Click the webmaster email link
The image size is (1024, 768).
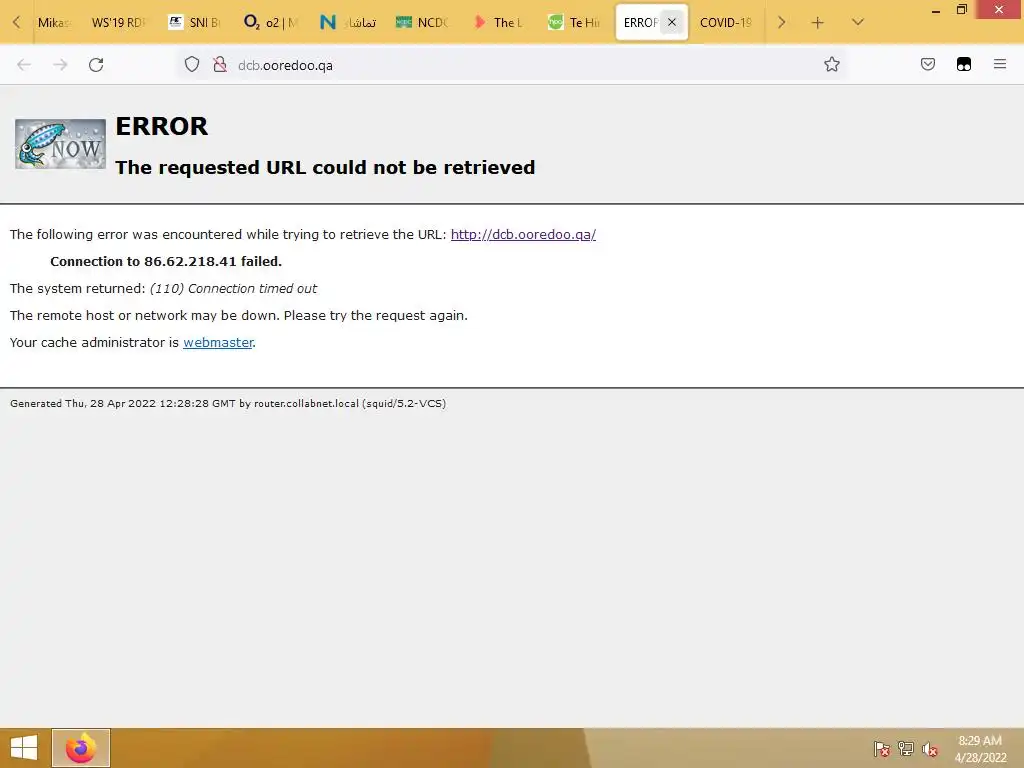(217, 342)
